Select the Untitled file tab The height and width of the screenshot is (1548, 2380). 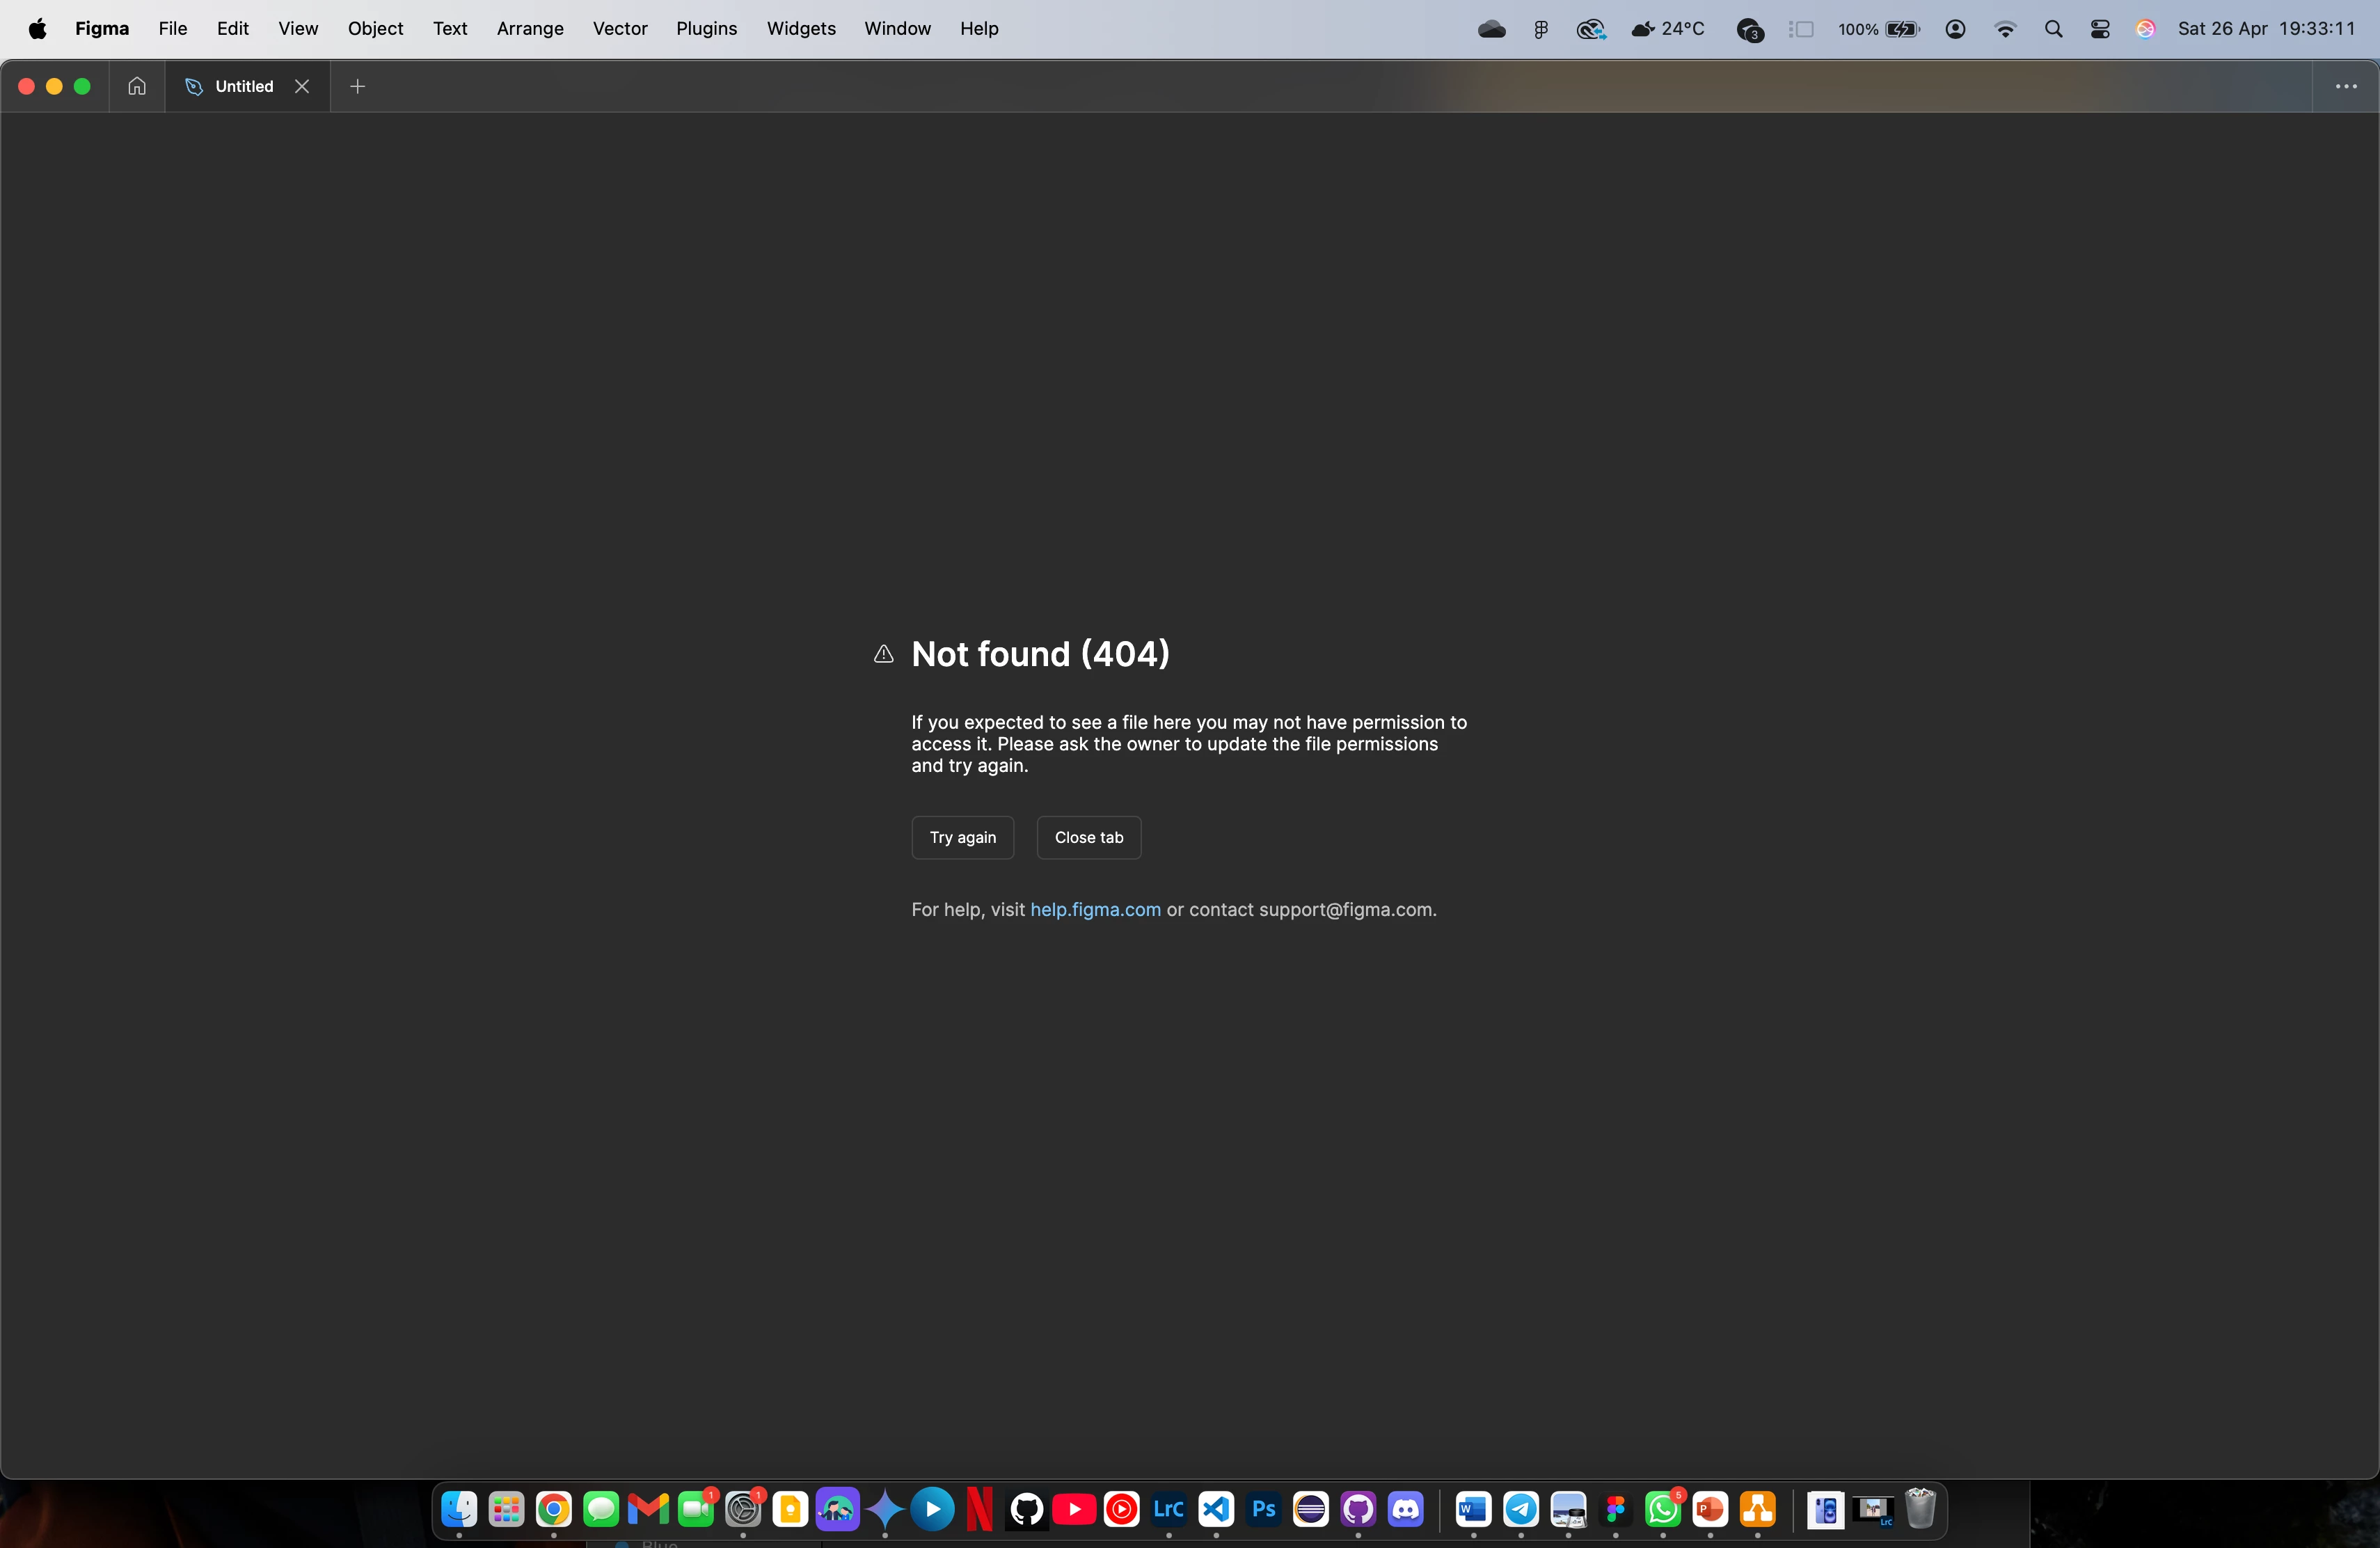(247, 86)
